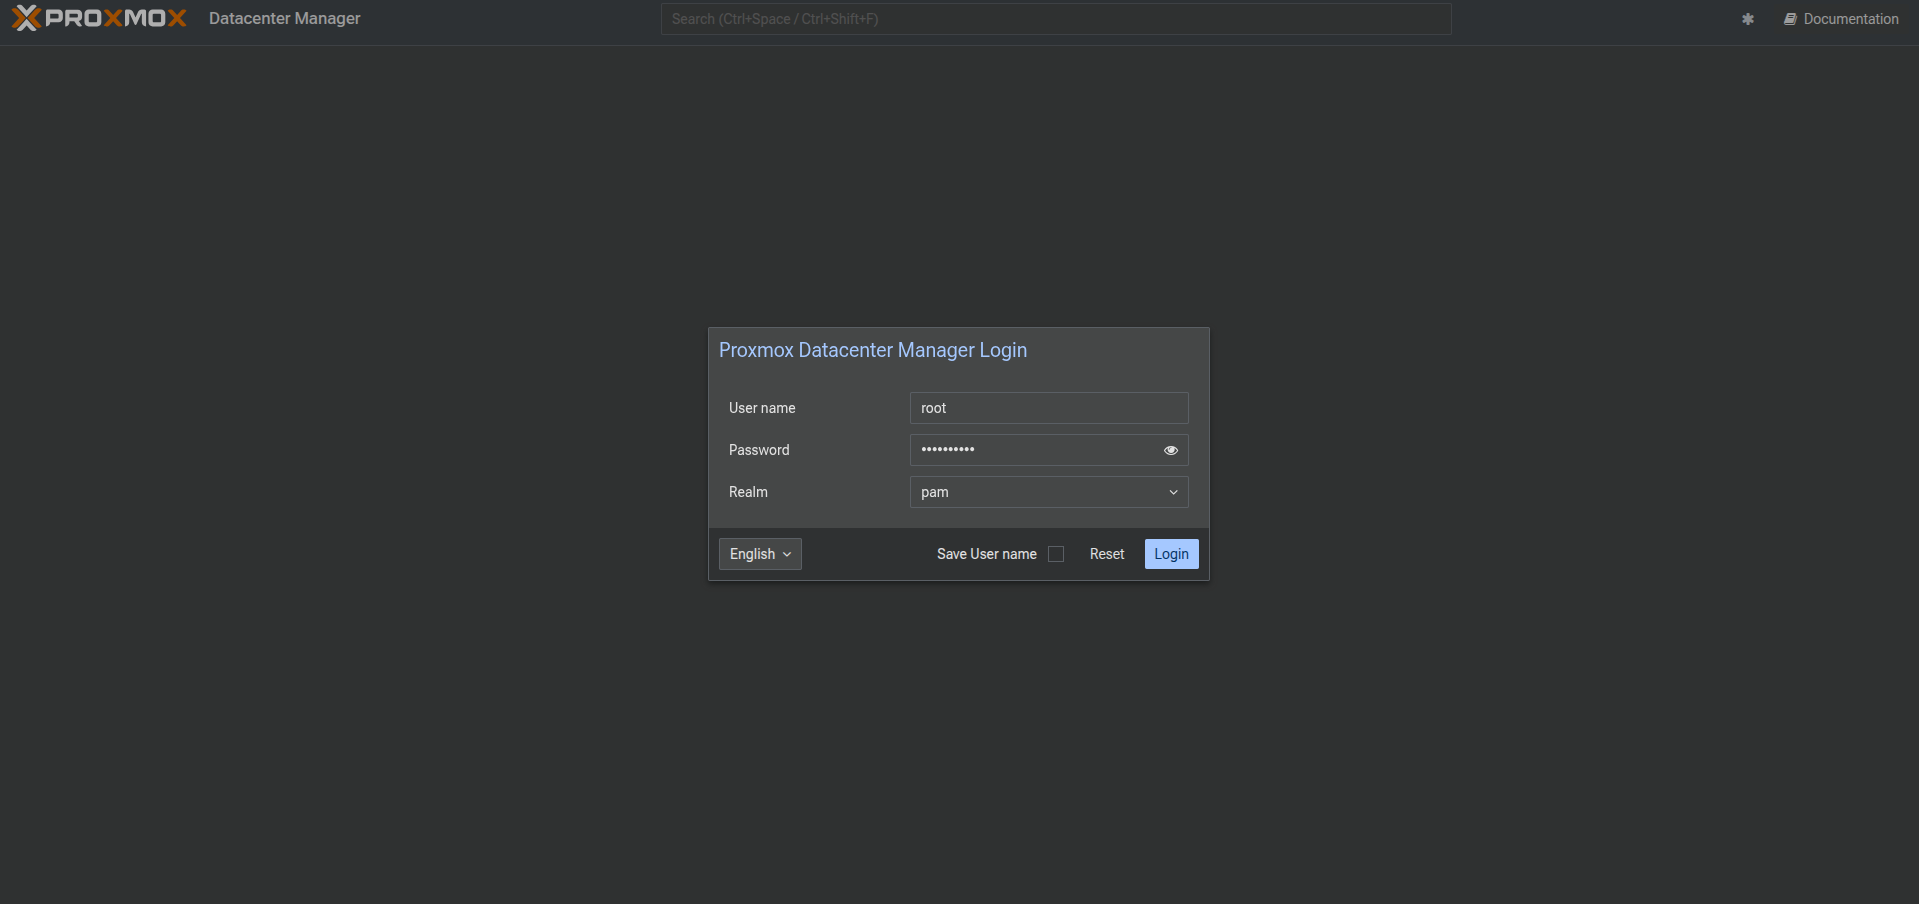Click the Proxmox Datacenter Manager Login heading
This screenshot has width=1919, height=904.
coord(873,350)
